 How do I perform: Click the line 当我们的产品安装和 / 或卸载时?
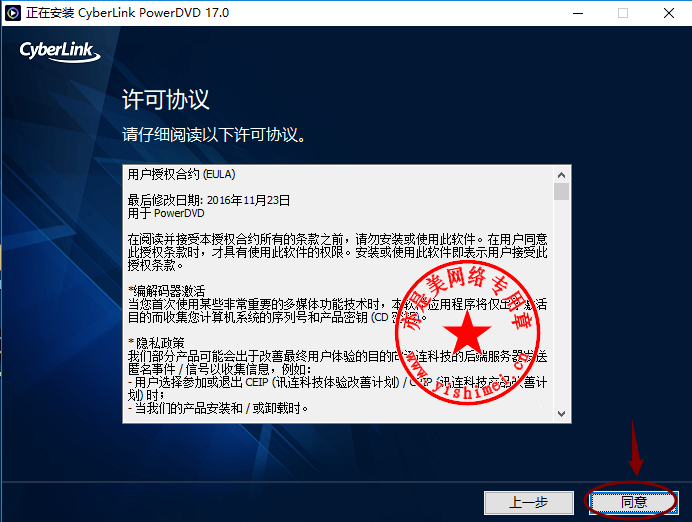click(x=218, y=408)
